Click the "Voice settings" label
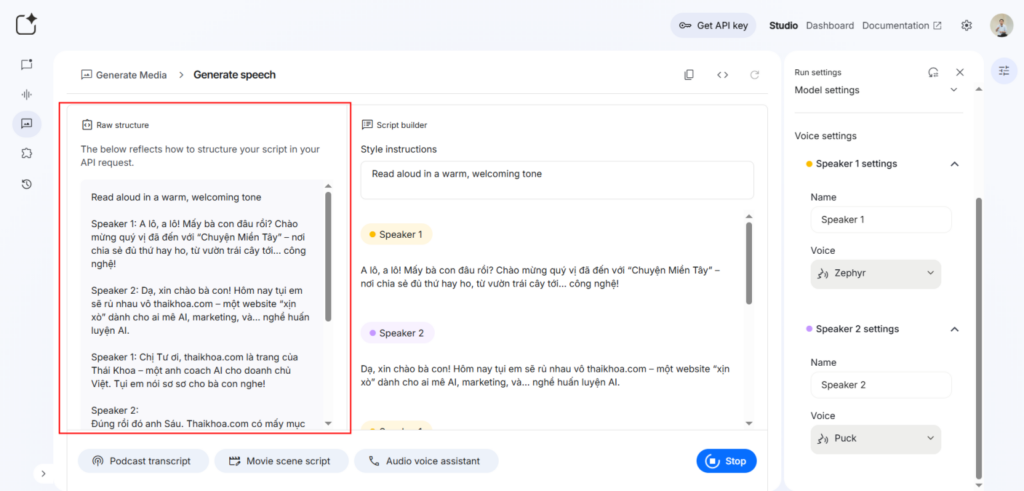This screenshot has height=491, width=1024. pyautogui.click(x=825, y=136)
